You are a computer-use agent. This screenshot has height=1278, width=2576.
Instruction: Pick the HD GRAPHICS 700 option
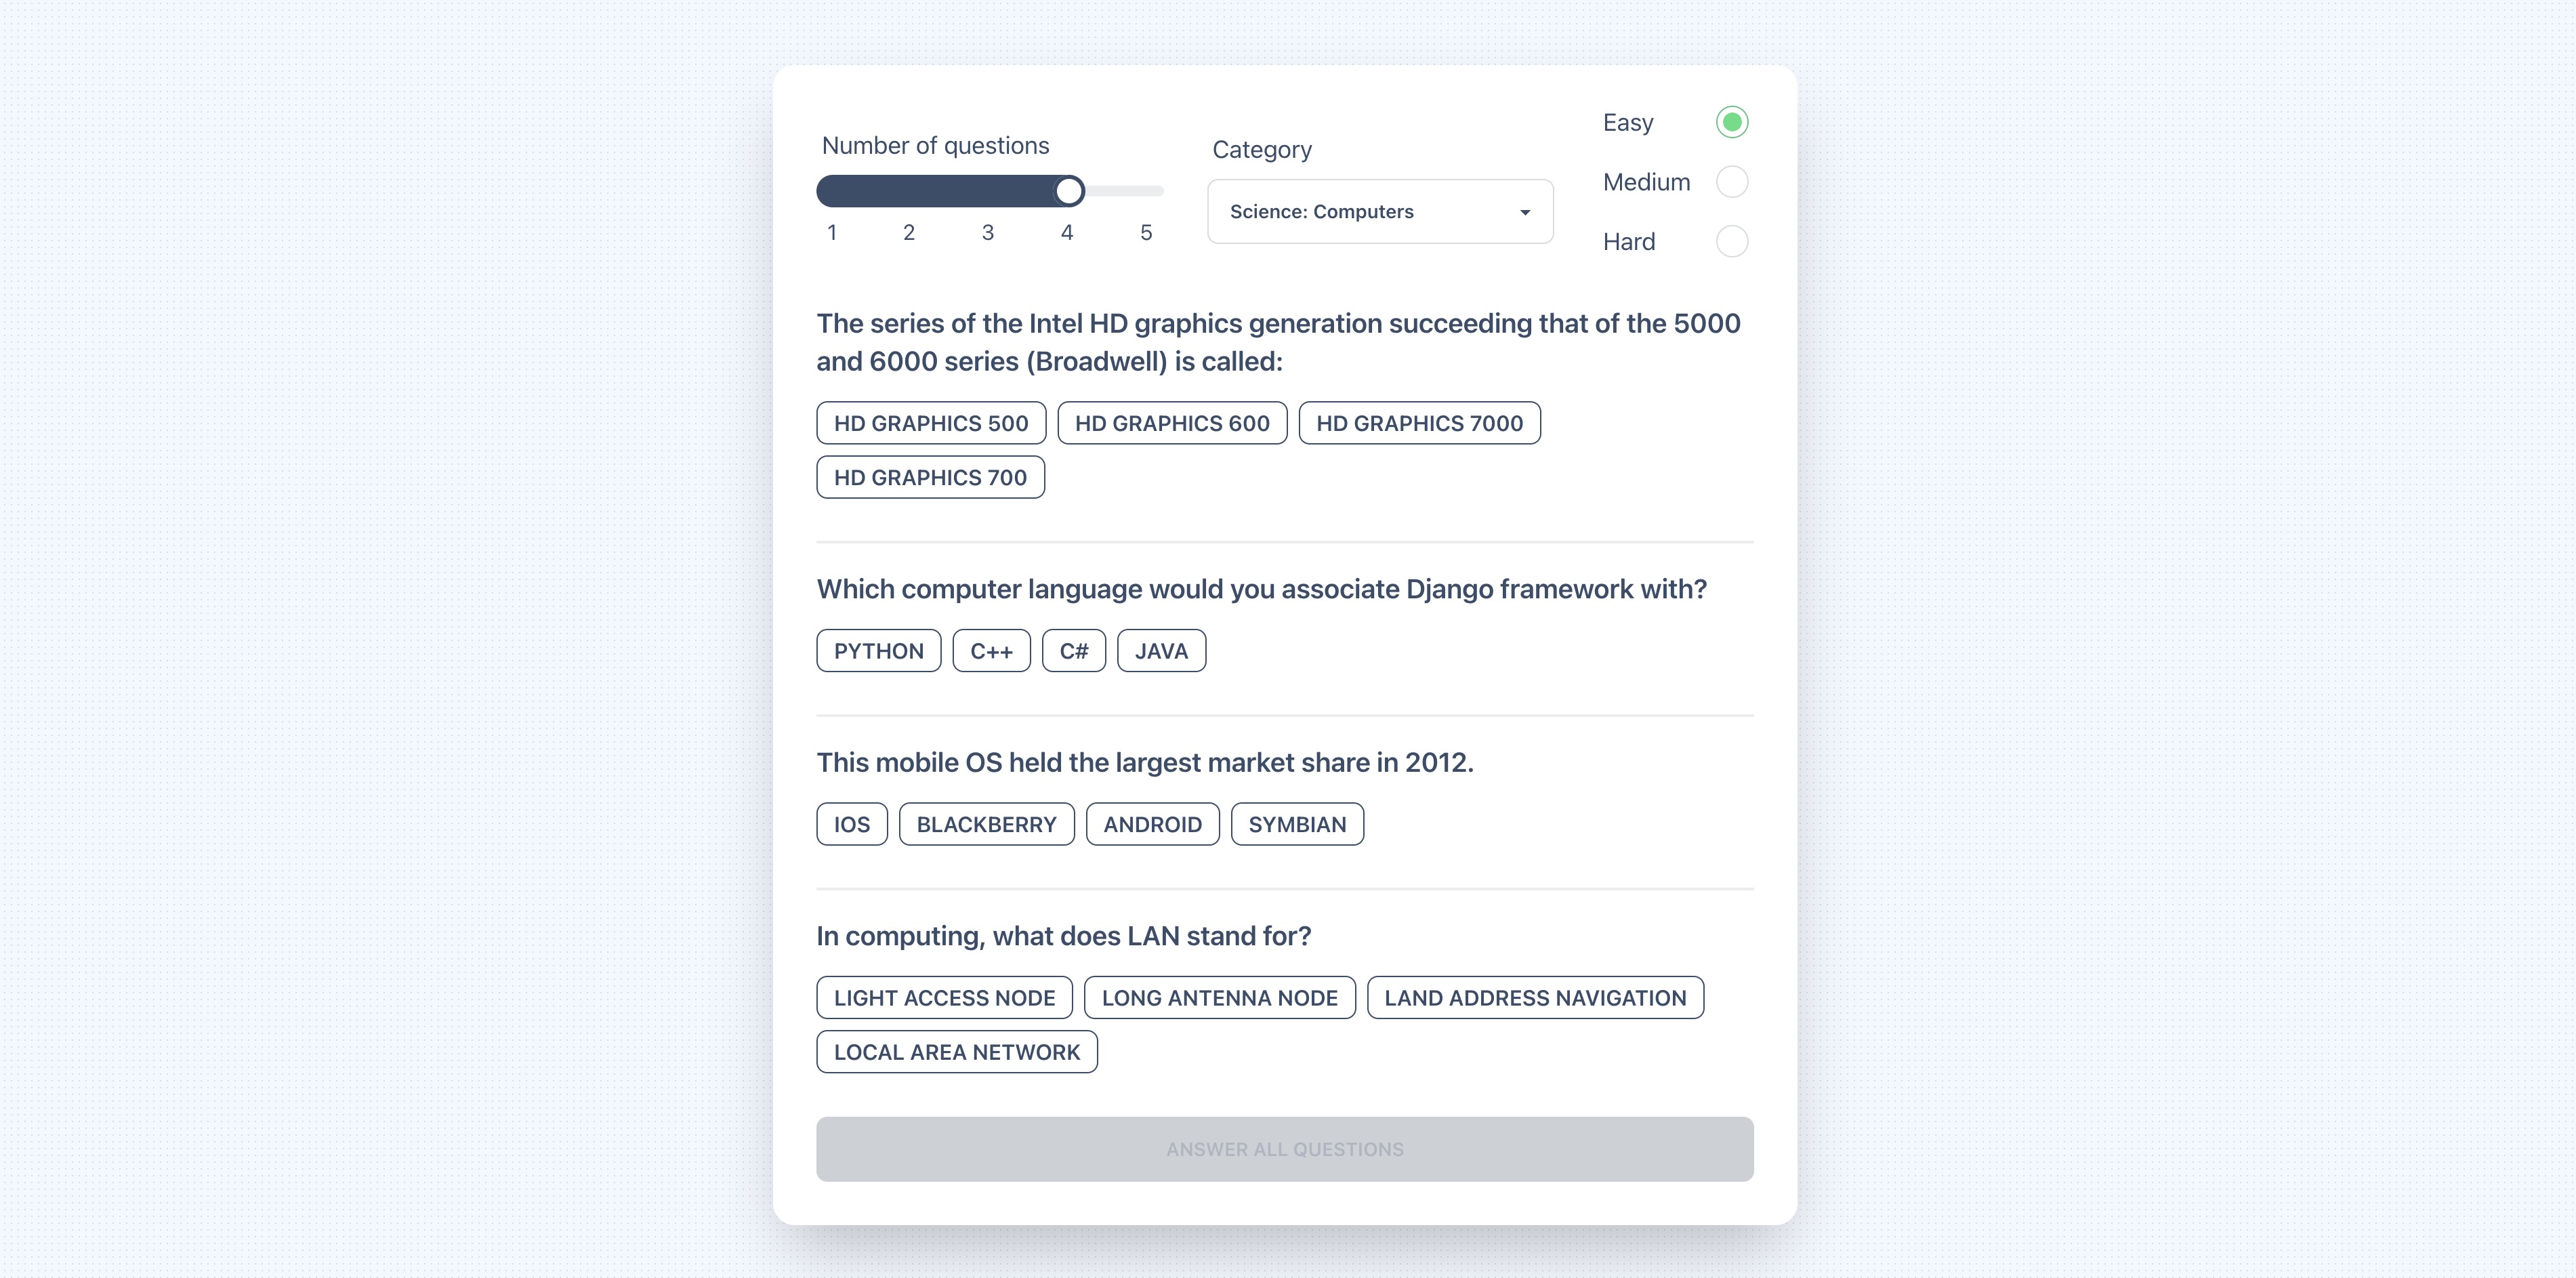tap(930, 477)
